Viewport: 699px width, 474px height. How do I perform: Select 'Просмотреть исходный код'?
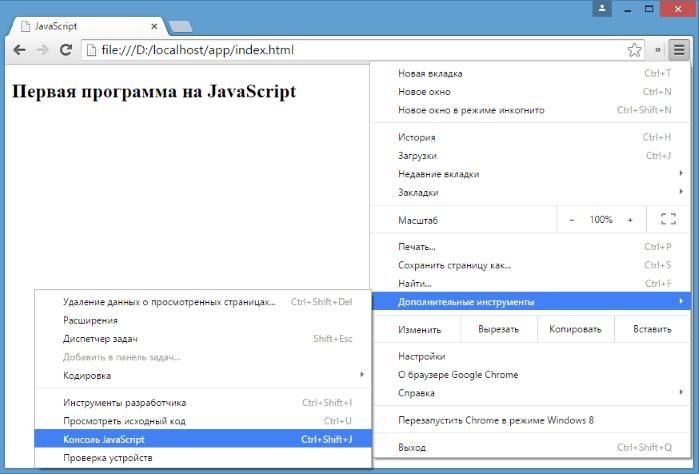point(203,421)
